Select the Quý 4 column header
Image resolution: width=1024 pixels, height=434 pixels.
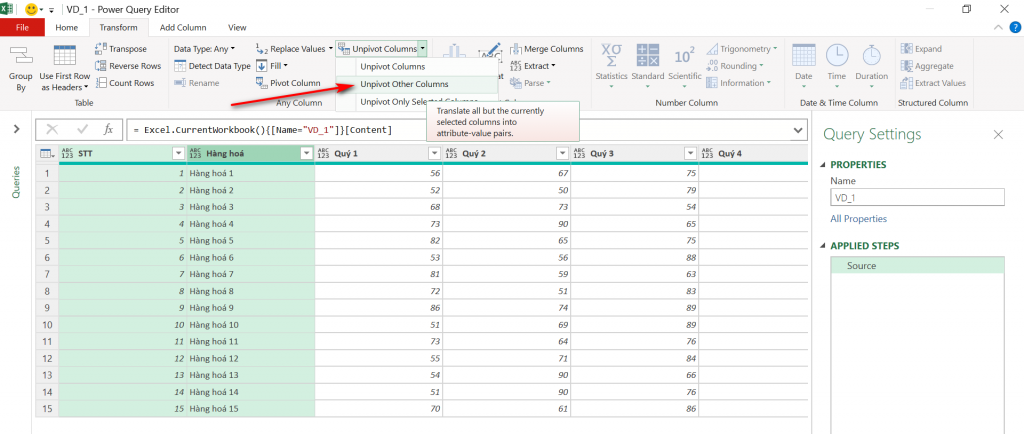click(753, 153)
